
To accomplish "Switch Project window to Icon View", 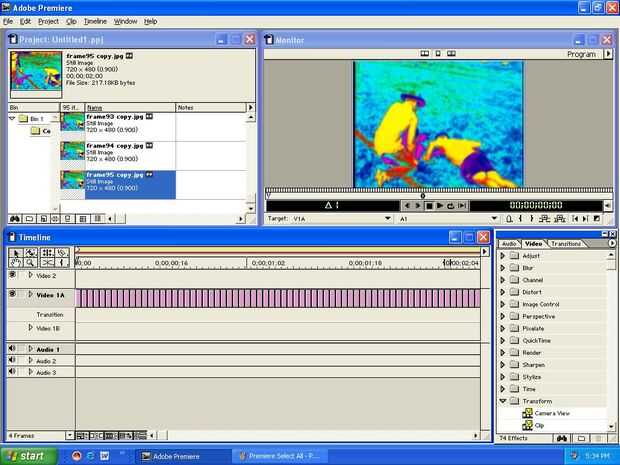I will 68,219.
